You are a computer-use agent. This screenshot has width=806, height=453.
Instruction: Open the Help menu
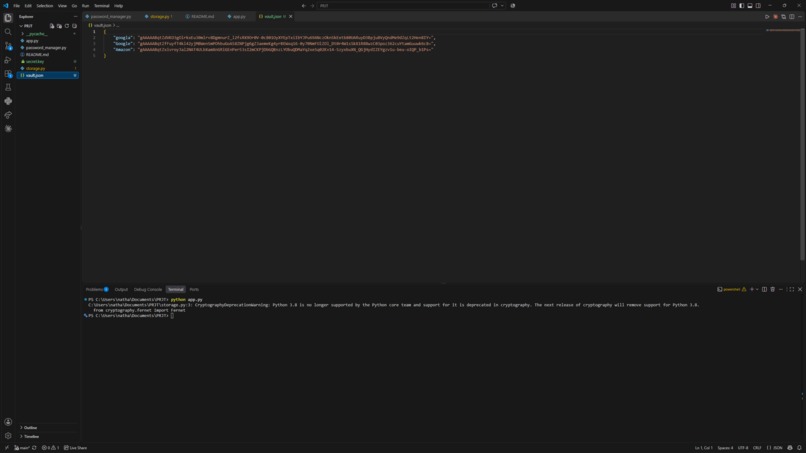coord(118,6)
